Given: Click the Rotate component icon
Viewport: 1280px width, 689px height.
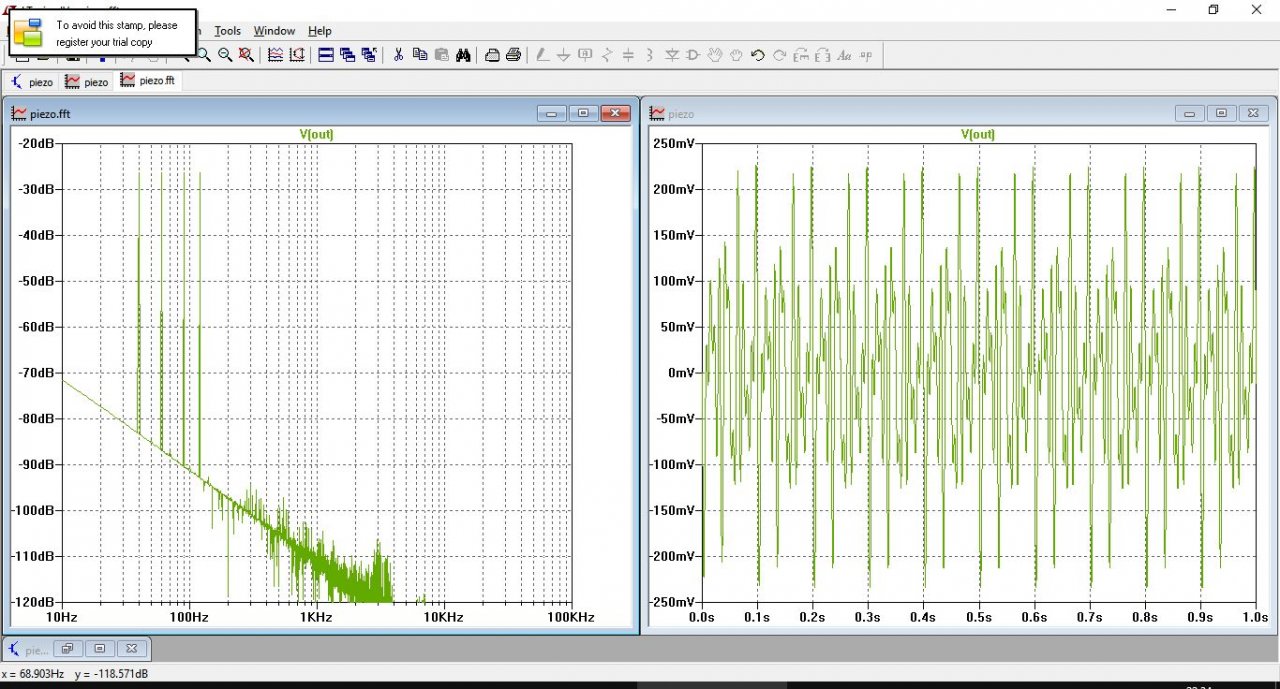Looking at the screenshot, I should tap(800, 55).
